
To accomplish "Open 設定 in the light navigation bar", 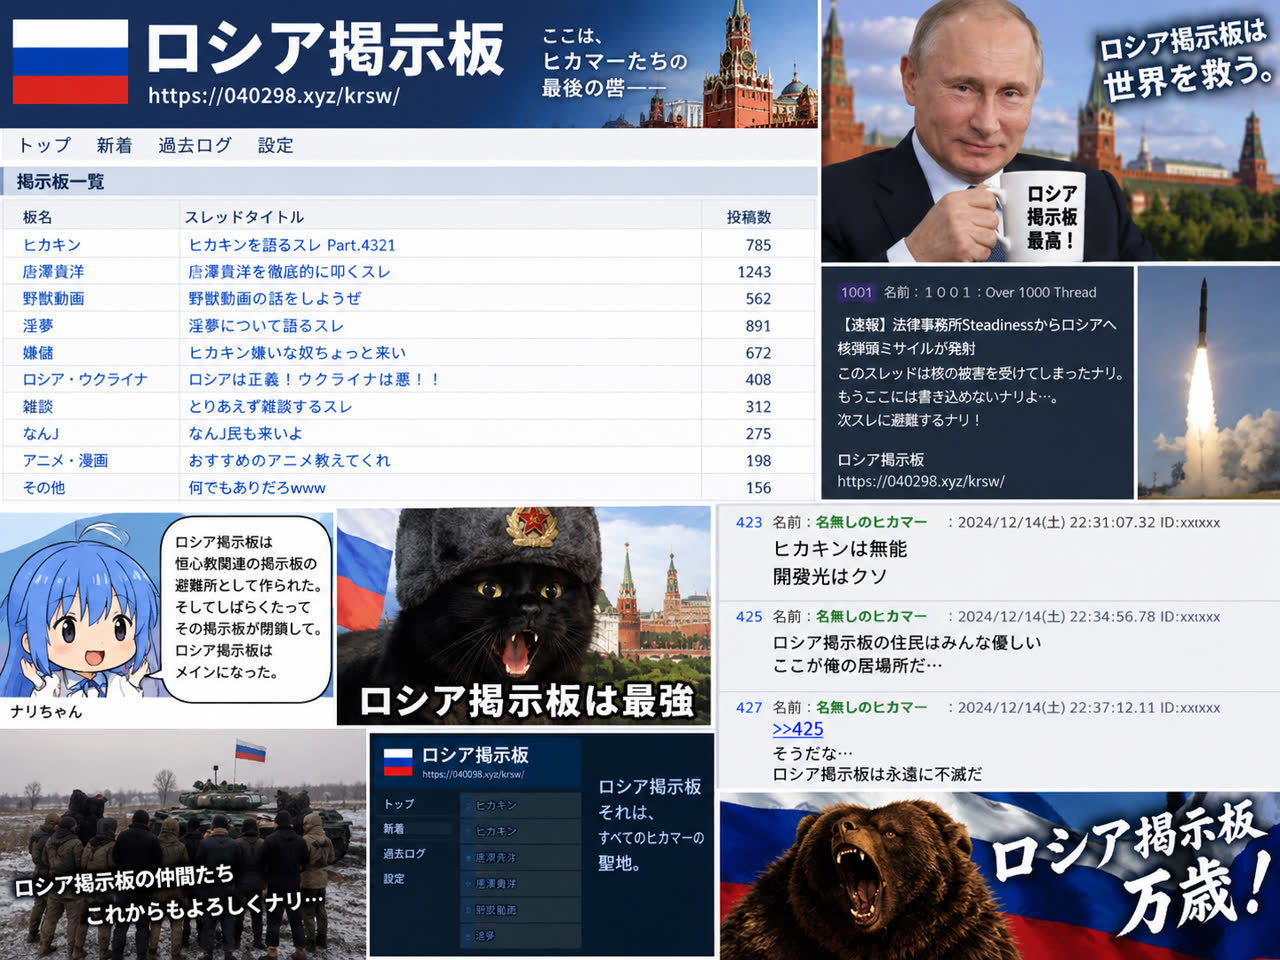I will point(276,145).
